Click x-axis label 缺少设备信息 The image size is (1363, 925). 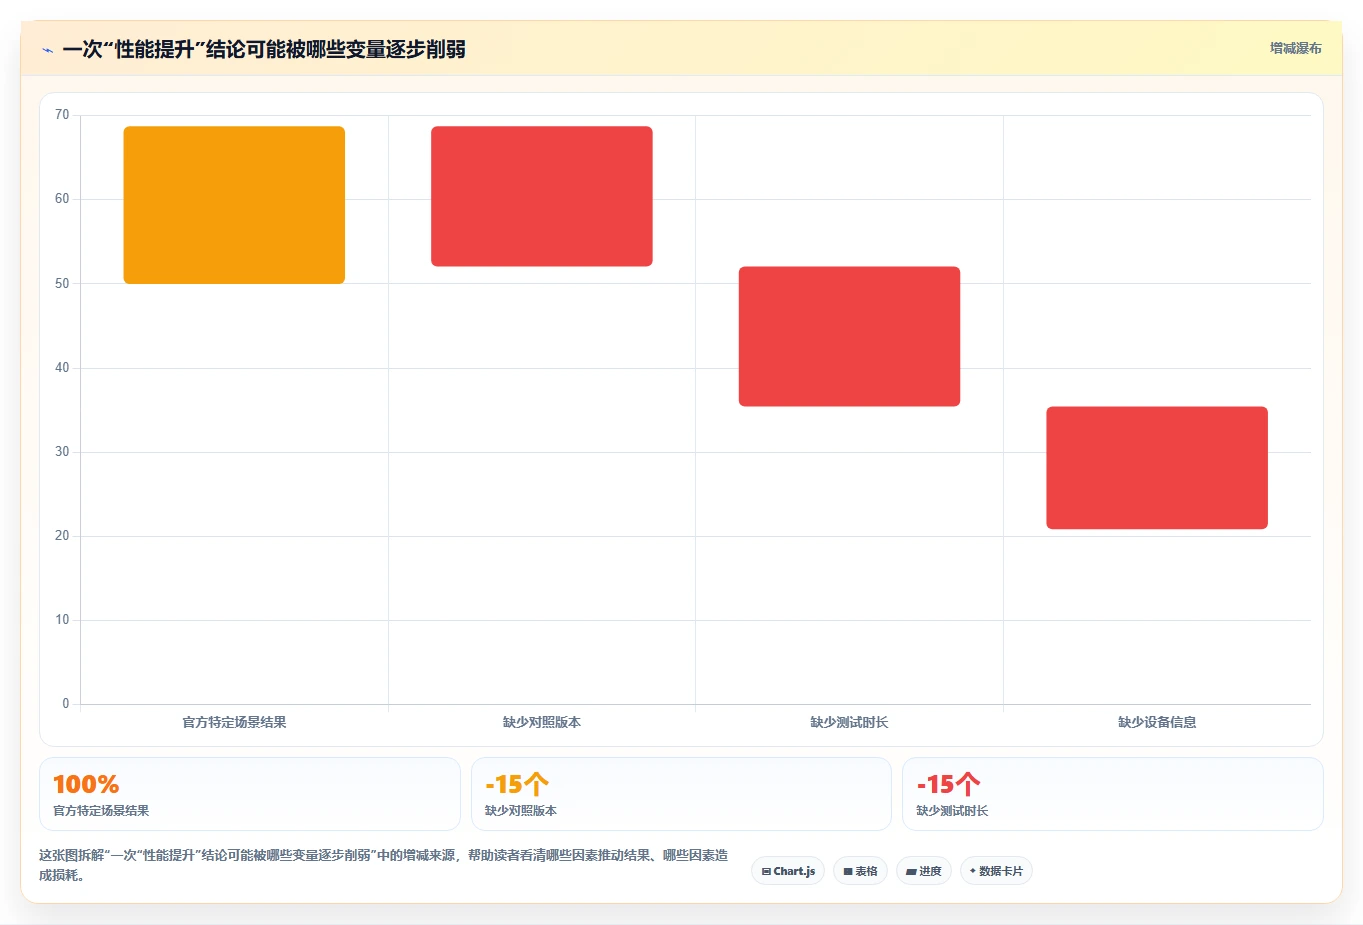coord(1157,722)
